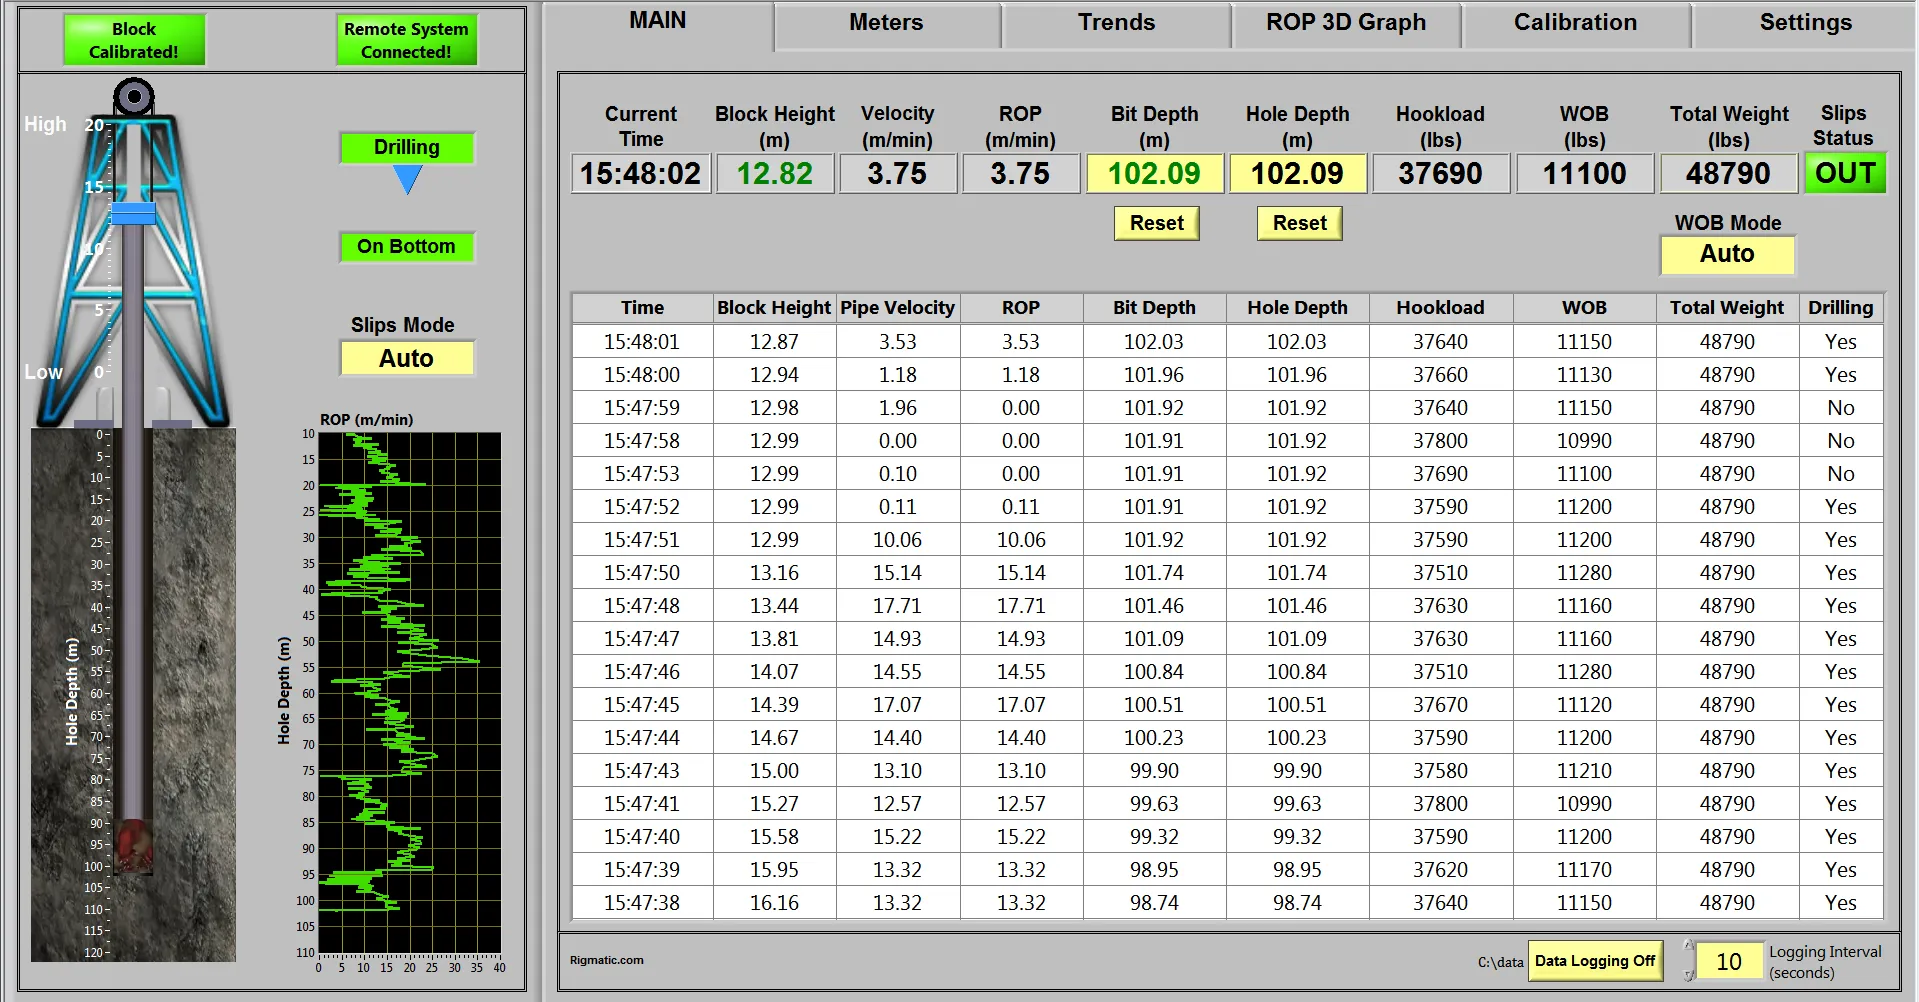Click the Current Time 15:48:02 display
The height and width of the screenshot is (1002, 1919).
click(641, 173)
